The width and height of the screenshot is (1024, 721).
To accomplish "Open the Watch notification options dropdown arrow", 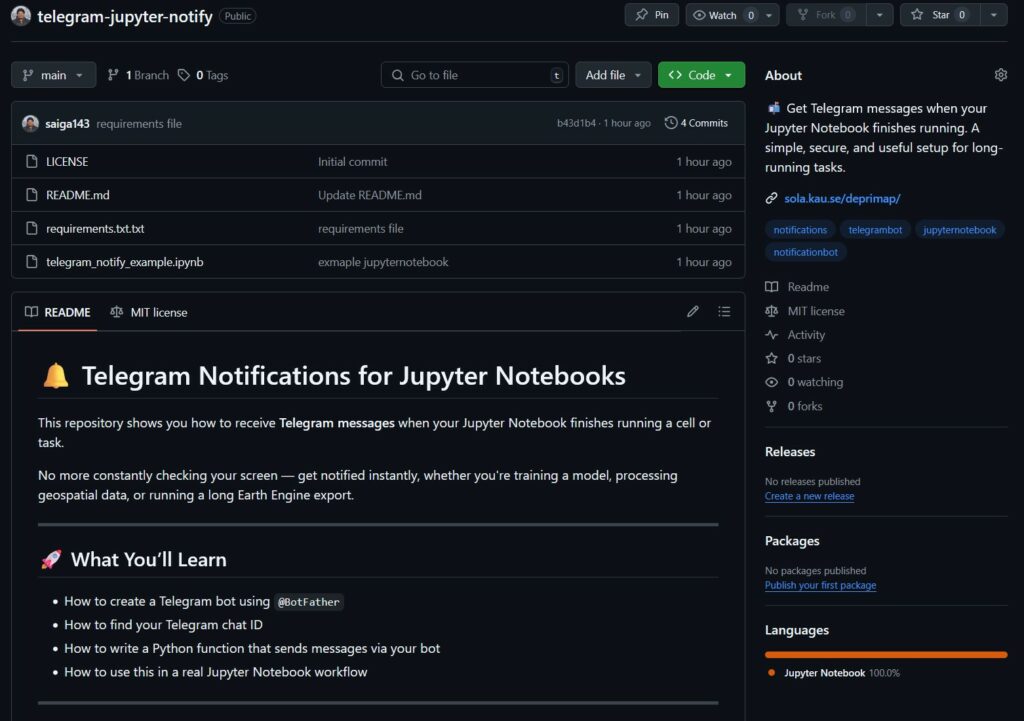I will click(769, 15).
